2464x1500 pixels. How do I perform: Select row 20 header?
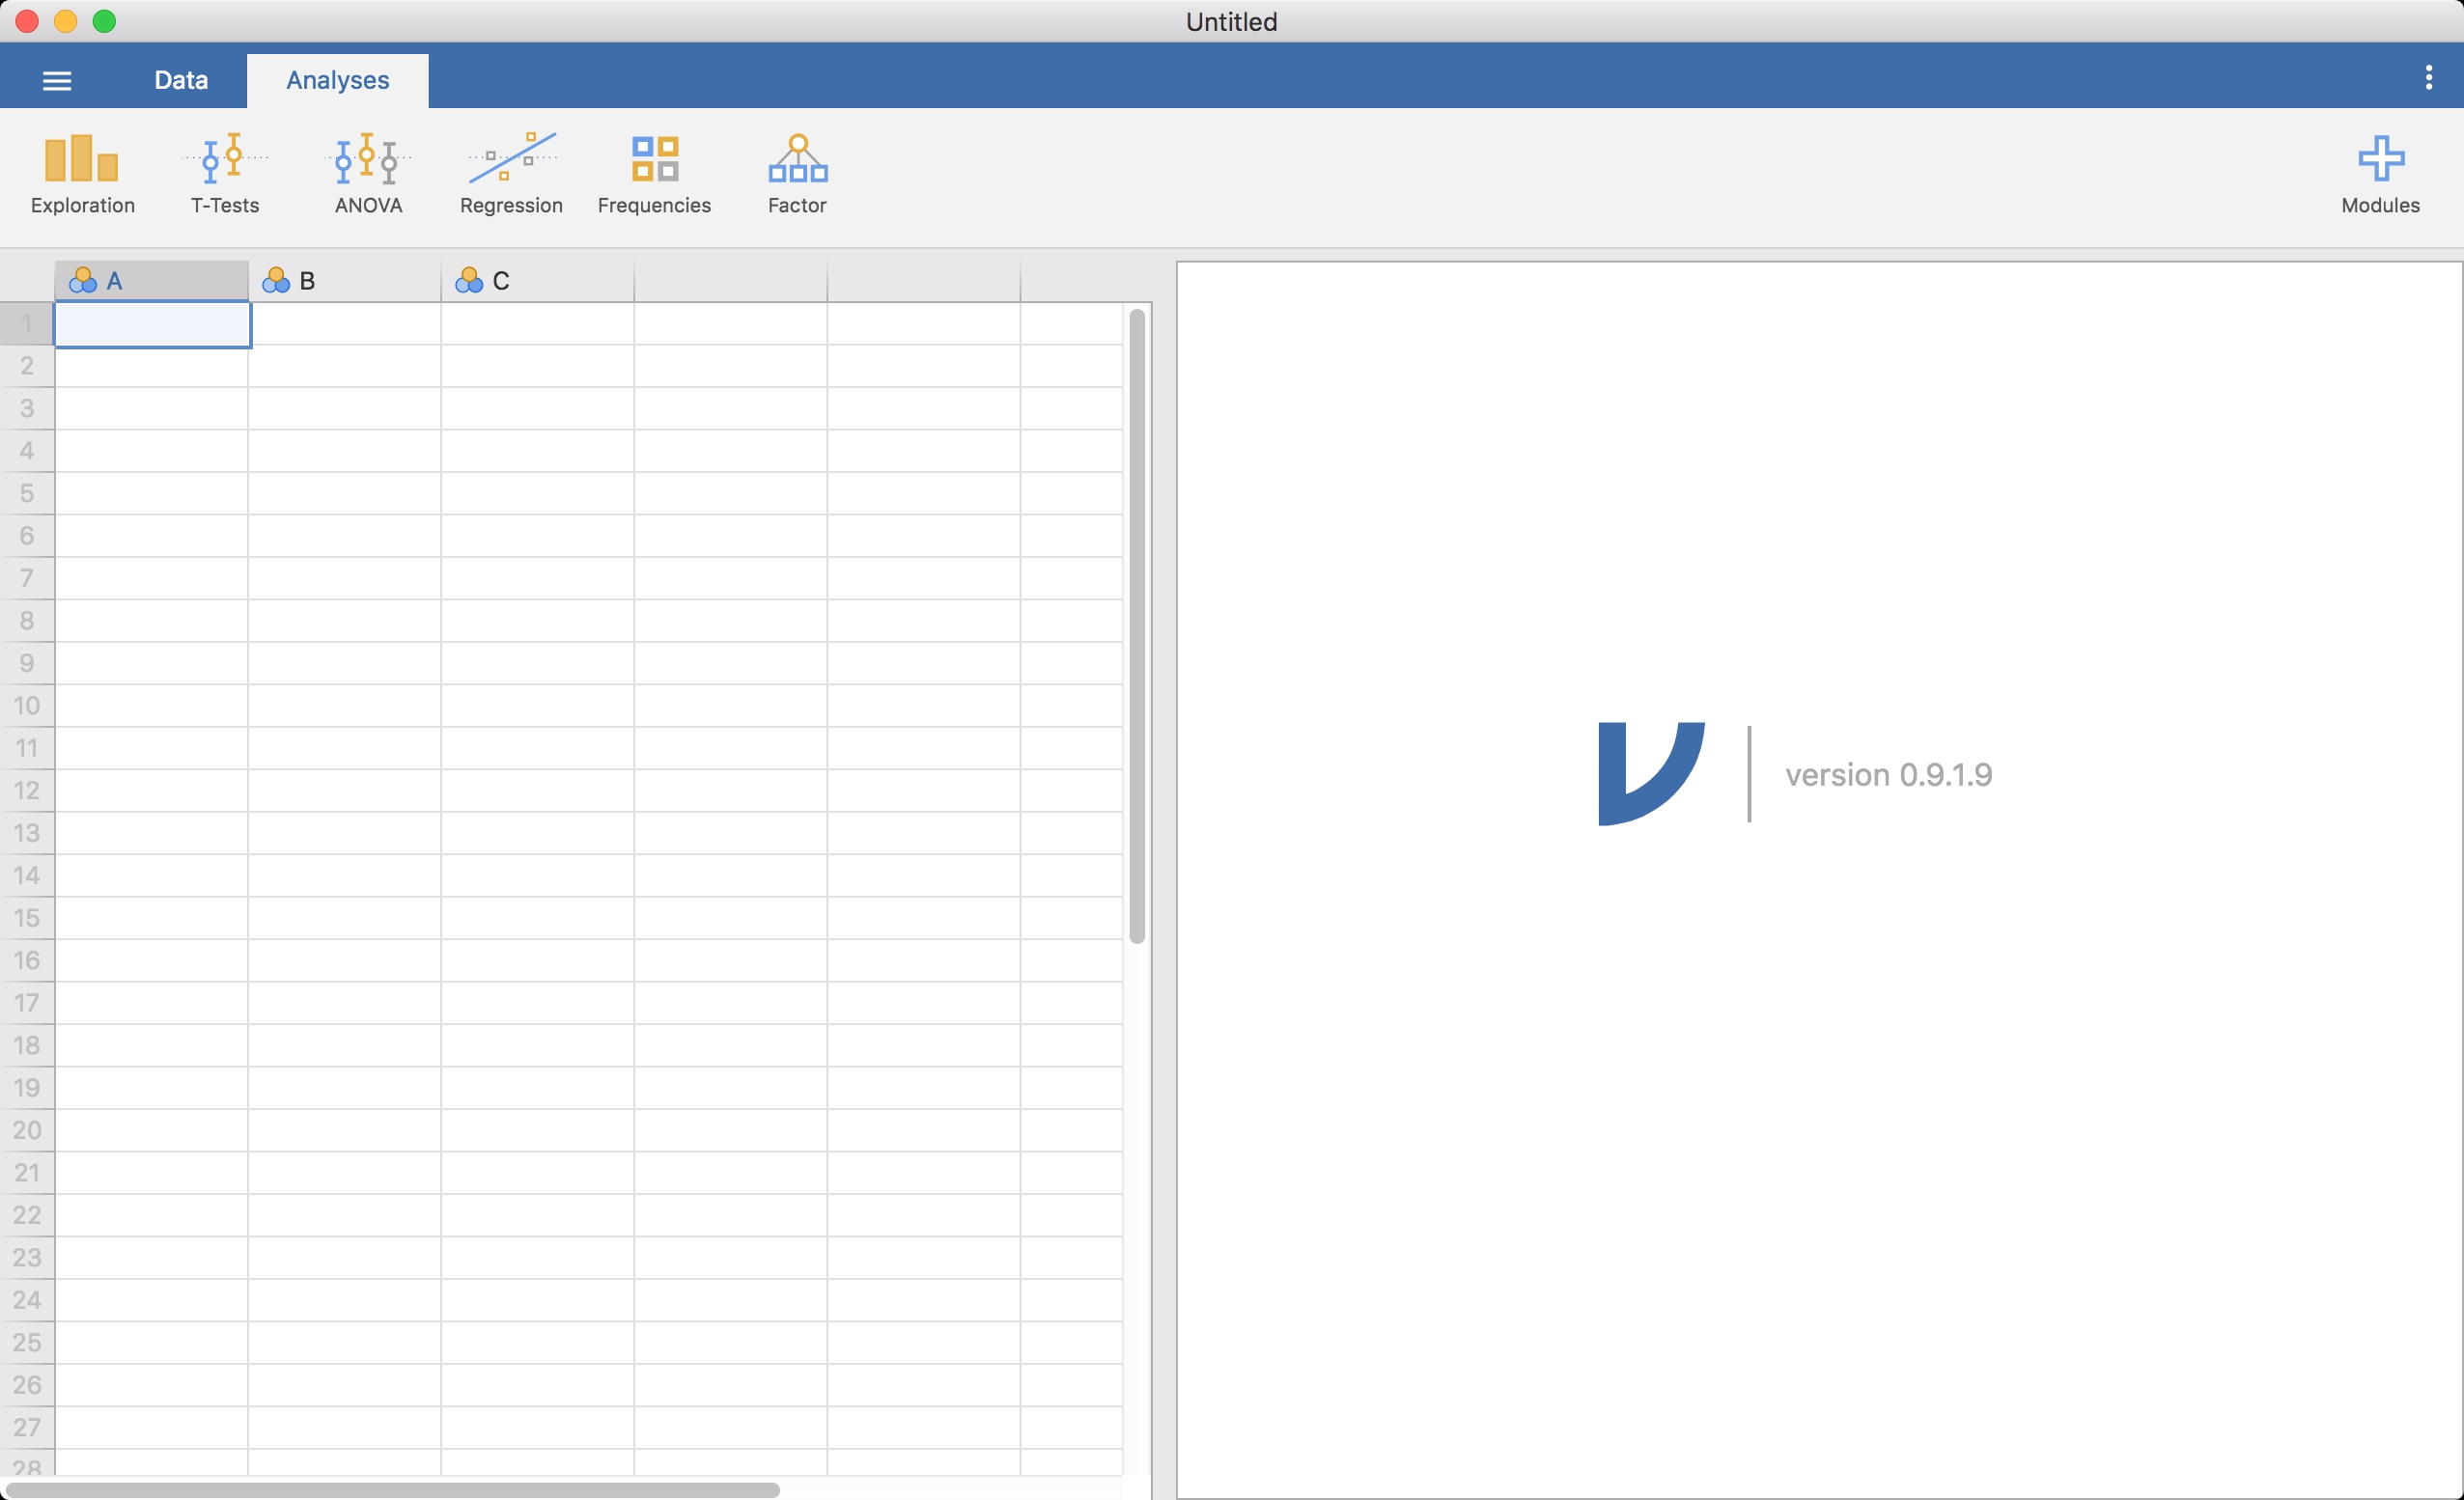point(27,1130)
